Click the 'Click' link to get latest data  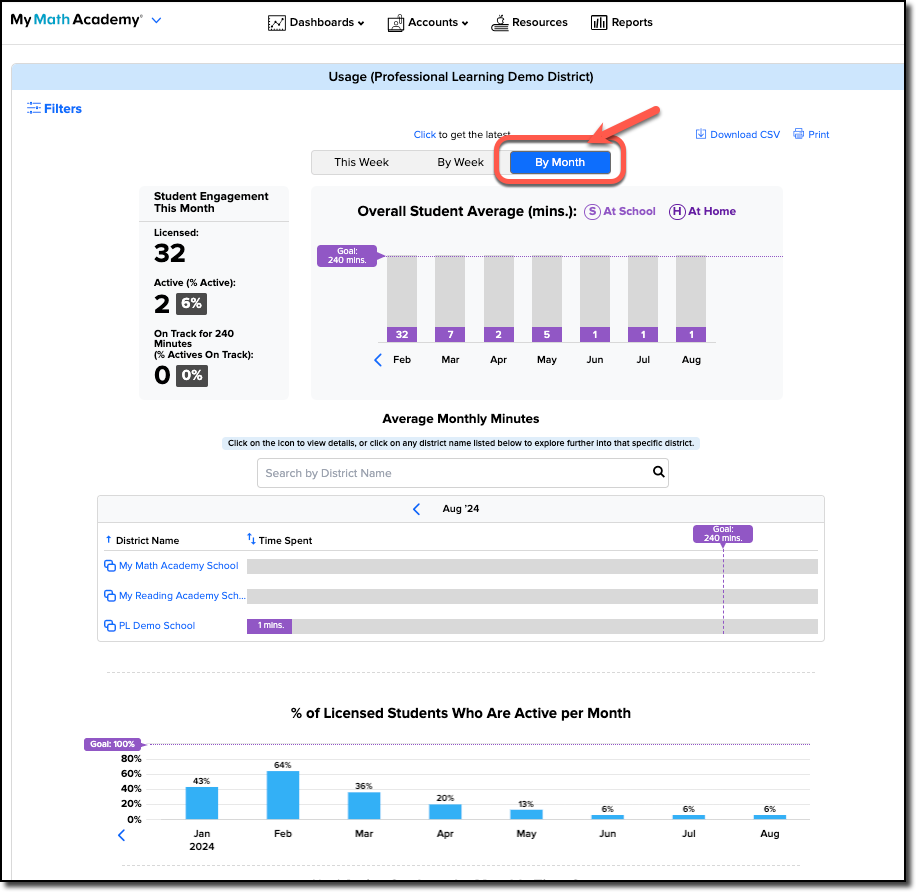click(425, 134)
